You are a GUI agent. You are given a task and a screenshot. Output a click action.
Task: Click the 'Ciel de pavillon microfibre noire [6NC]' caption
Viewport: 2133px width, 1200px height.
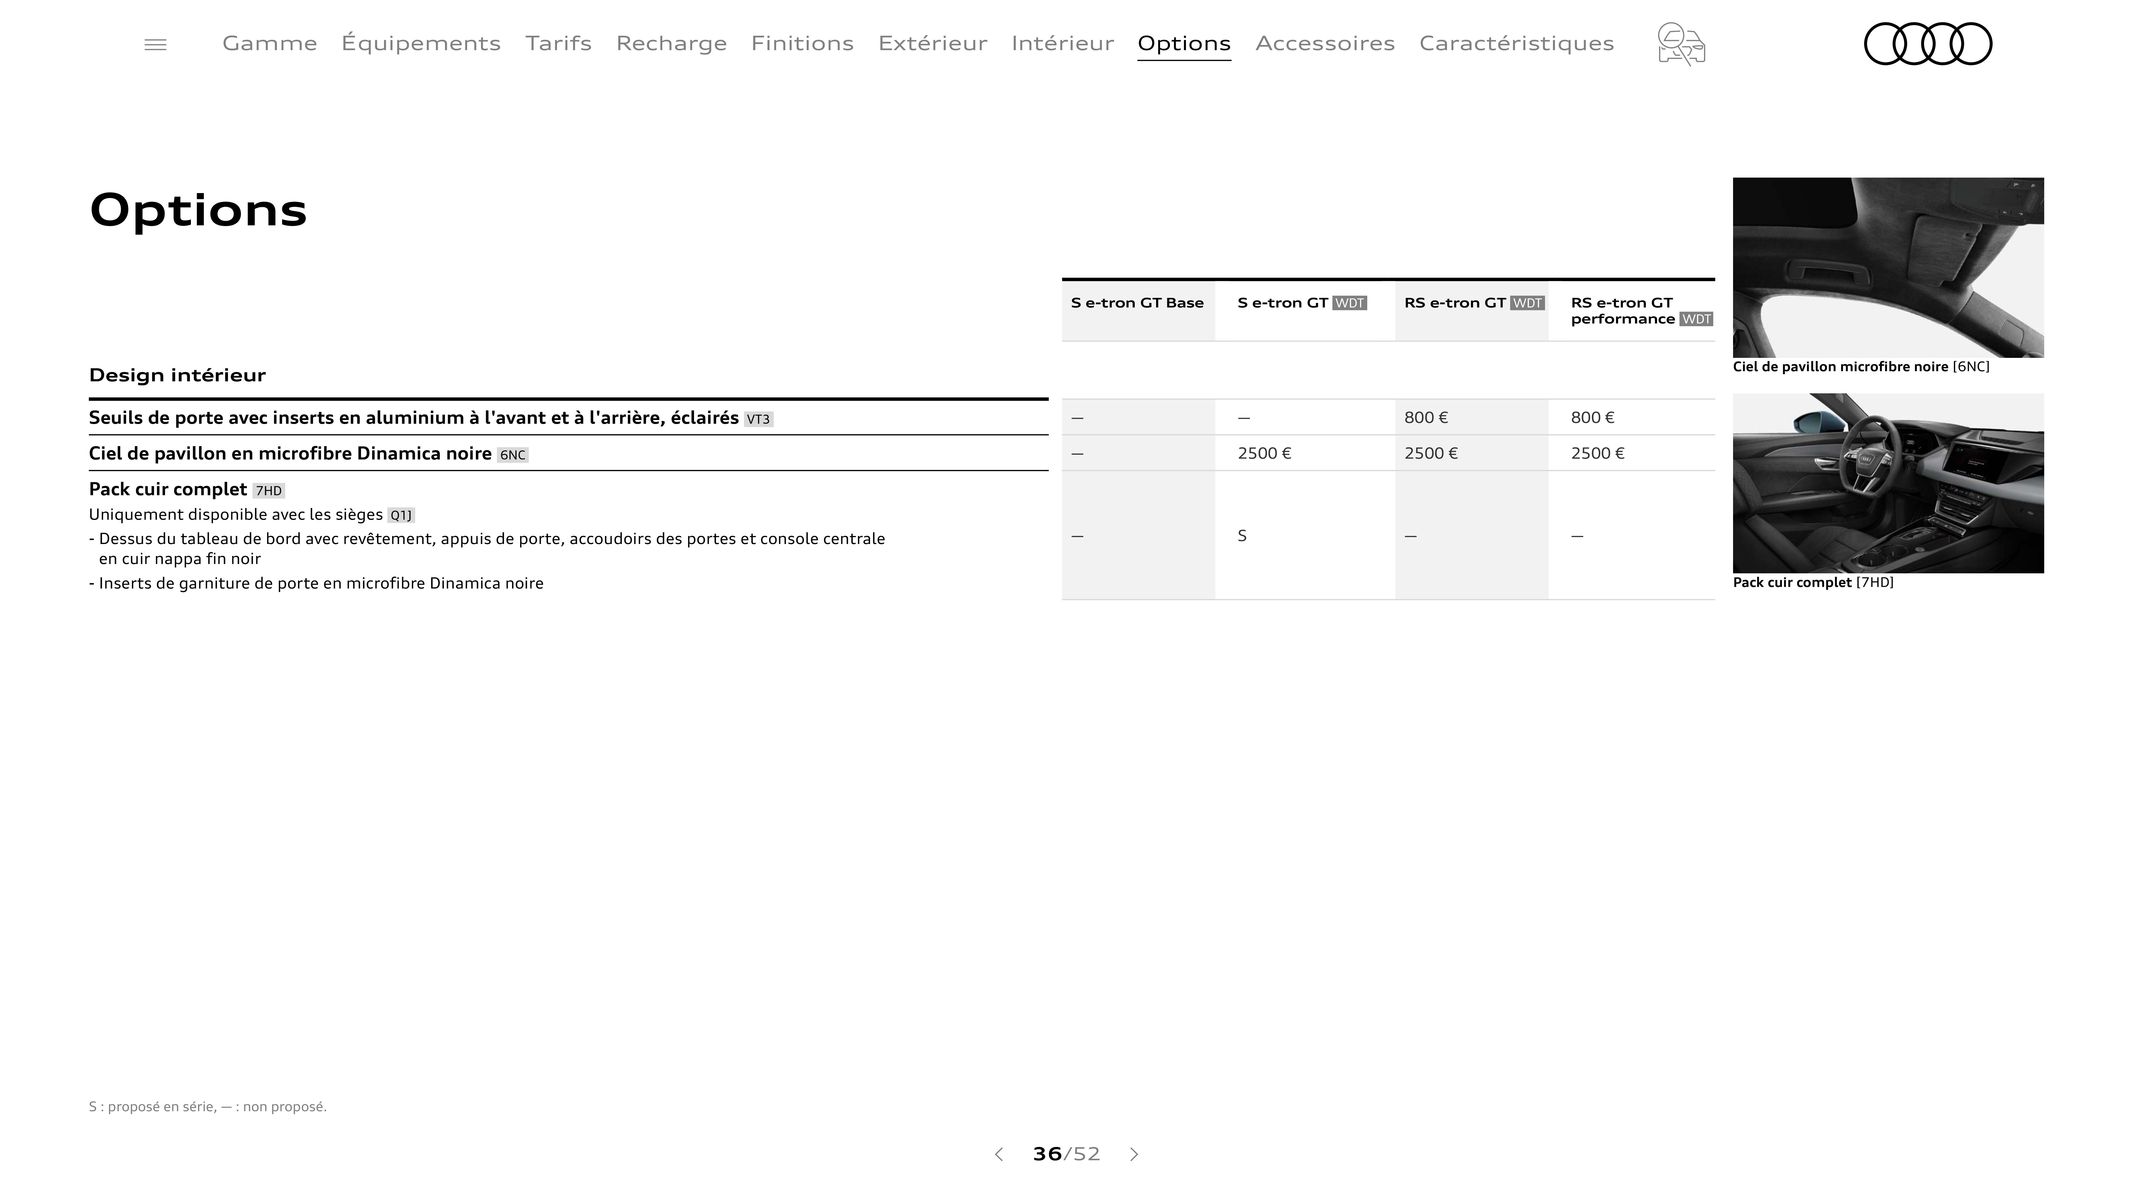point(1861,367)
